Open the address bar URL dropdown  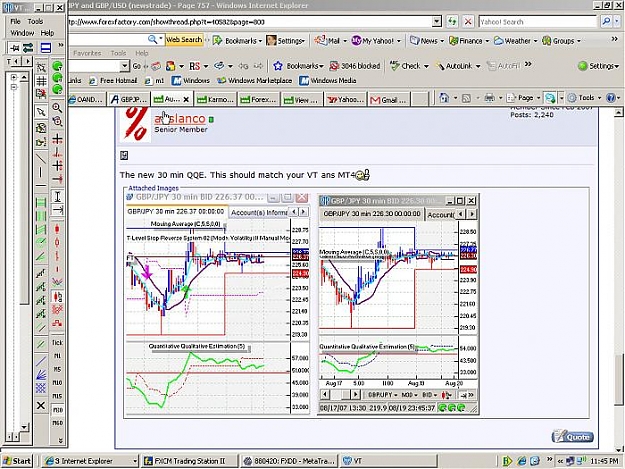pos(437,22)
